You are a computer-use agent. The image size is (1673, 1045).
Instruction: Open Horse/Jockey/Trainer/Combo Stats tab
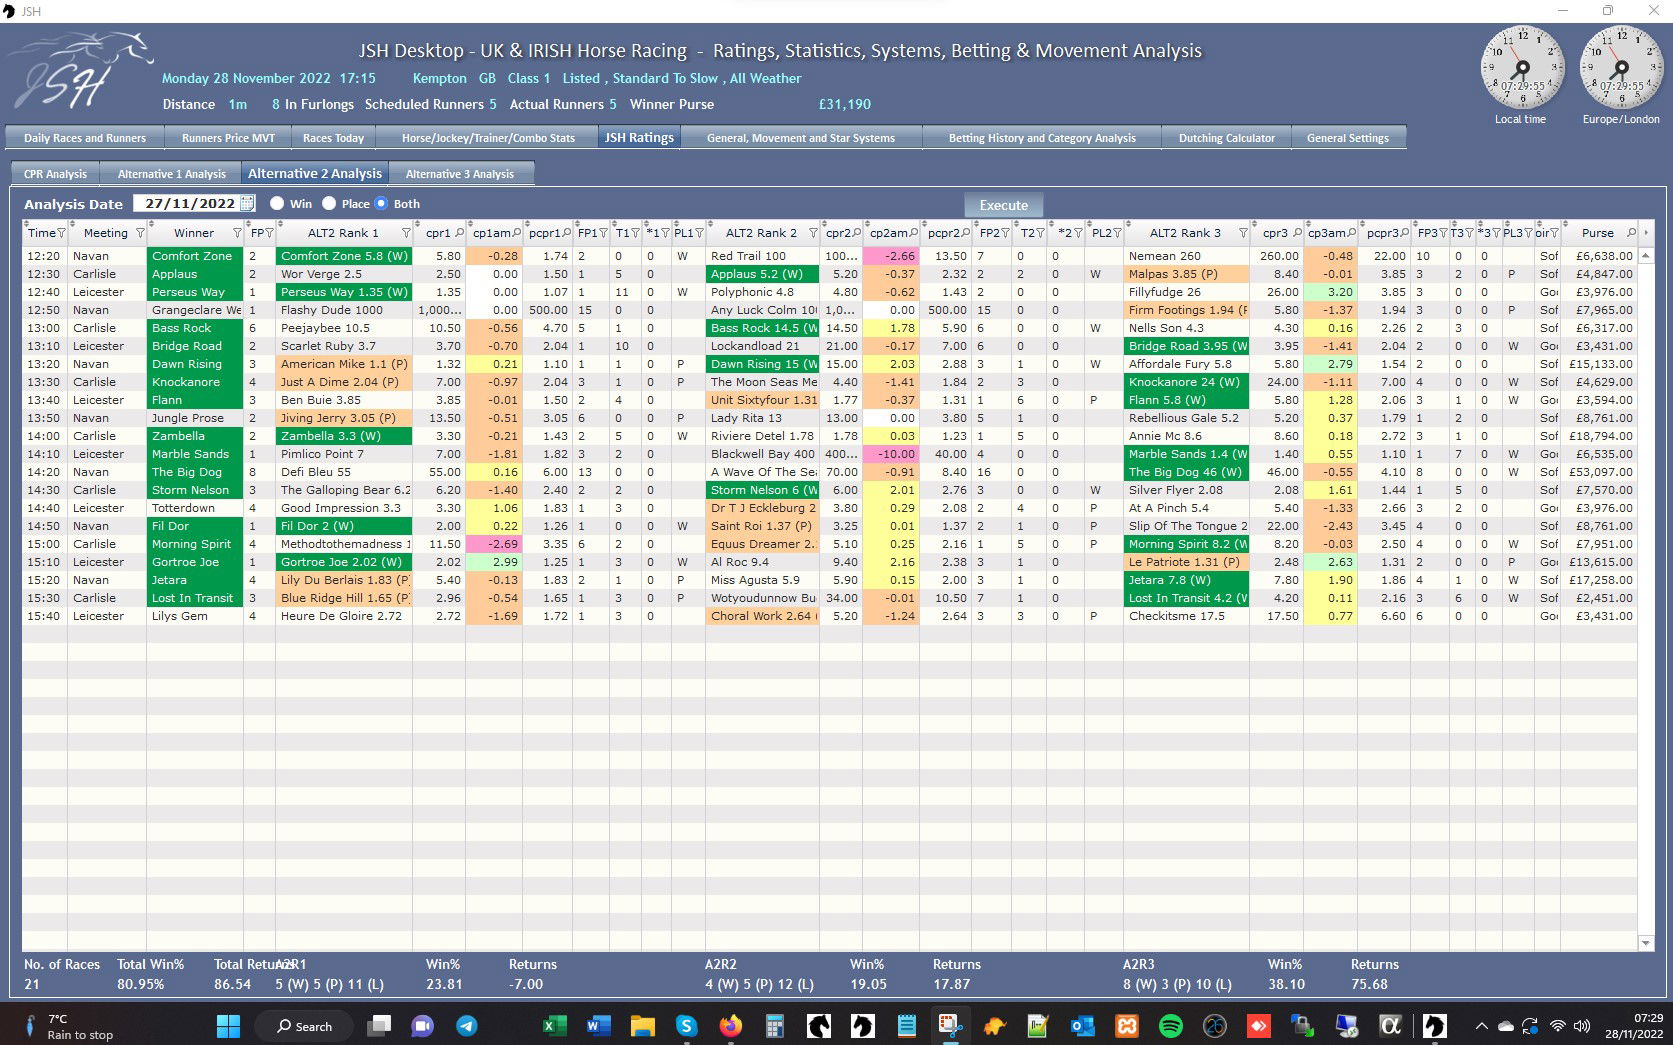pos(488,138)
